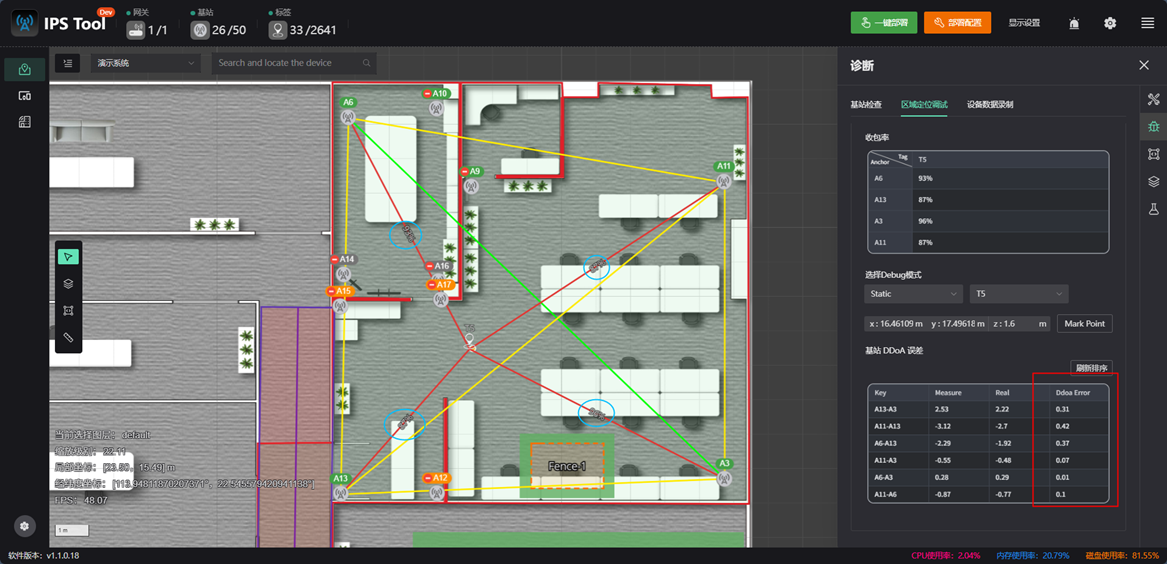Switch to the 区域定位调试 tab
The height and width of the screenshot is (564, 1167).
point(924,105)
